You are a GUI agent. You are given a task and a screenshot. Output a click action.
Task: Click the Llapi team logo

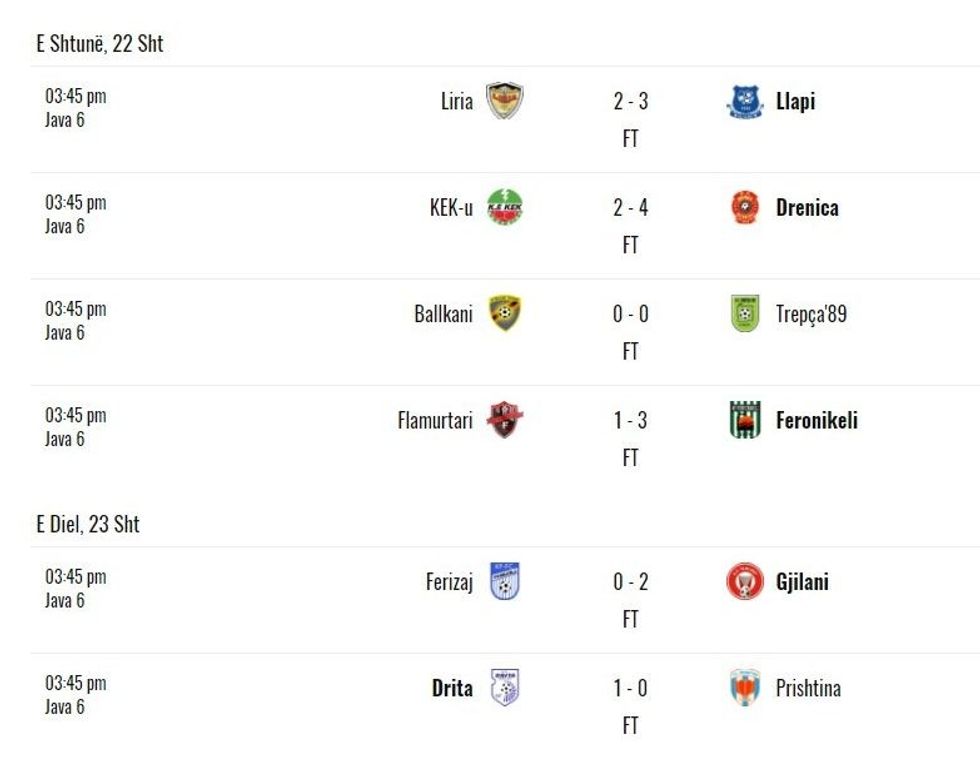[744, 101]
